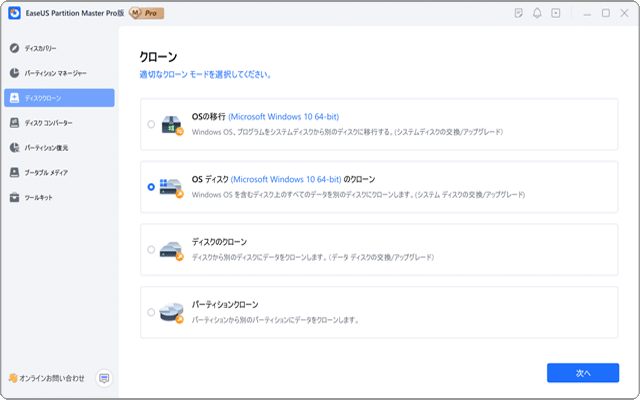The height and width of the screenshot is (400, 640).
Task: Minimize the EaseUS window
Action: (587, 14)
